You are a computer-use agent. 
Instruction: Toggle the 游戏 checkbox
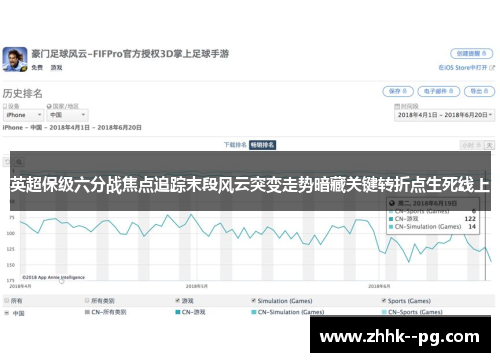178,301
